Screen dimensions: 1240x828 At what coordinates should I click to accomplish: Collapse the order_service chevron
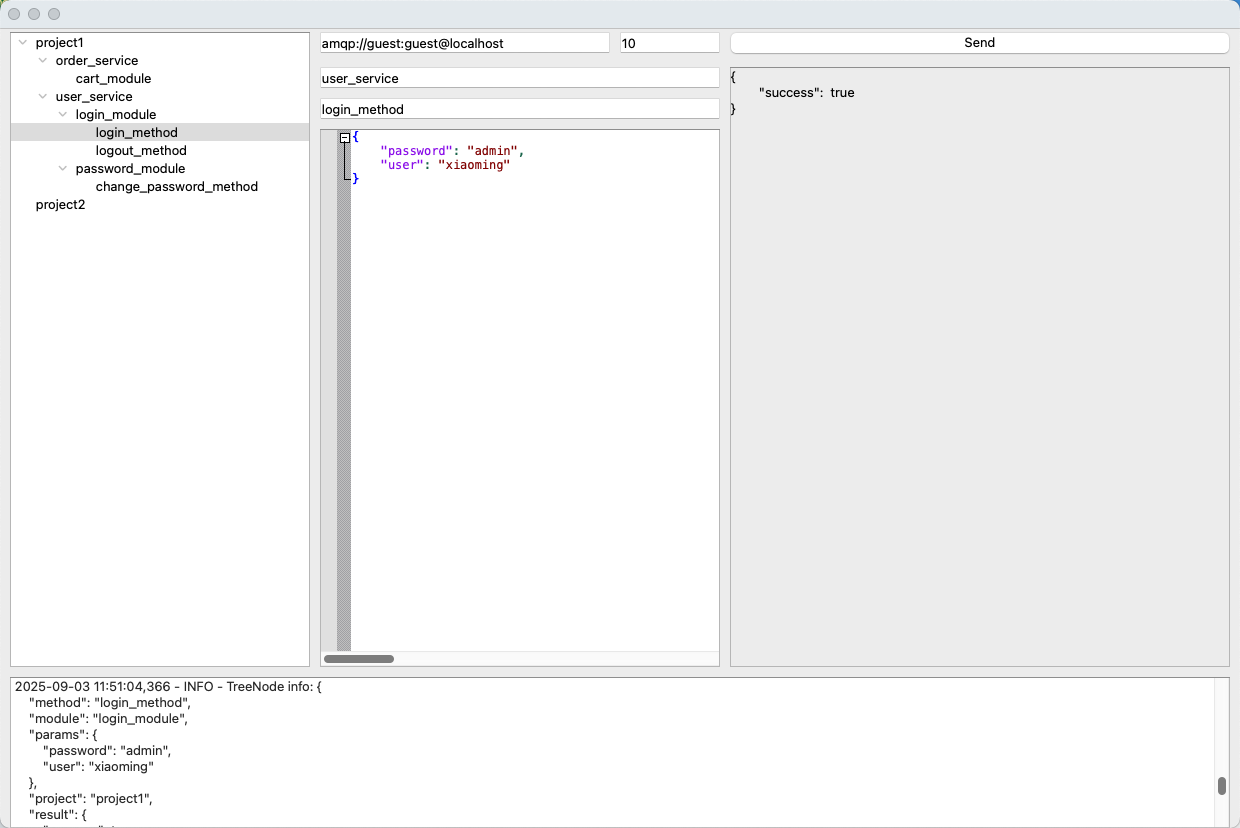pyautogui.click(x=43, y=61)
